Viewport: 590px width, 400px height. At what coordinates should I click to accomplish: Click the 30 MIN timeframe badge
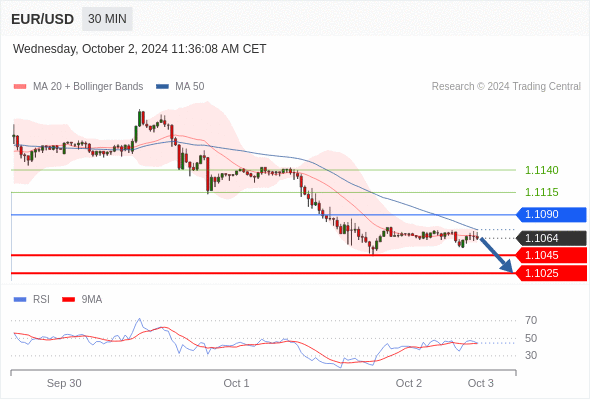coord(107,19)
